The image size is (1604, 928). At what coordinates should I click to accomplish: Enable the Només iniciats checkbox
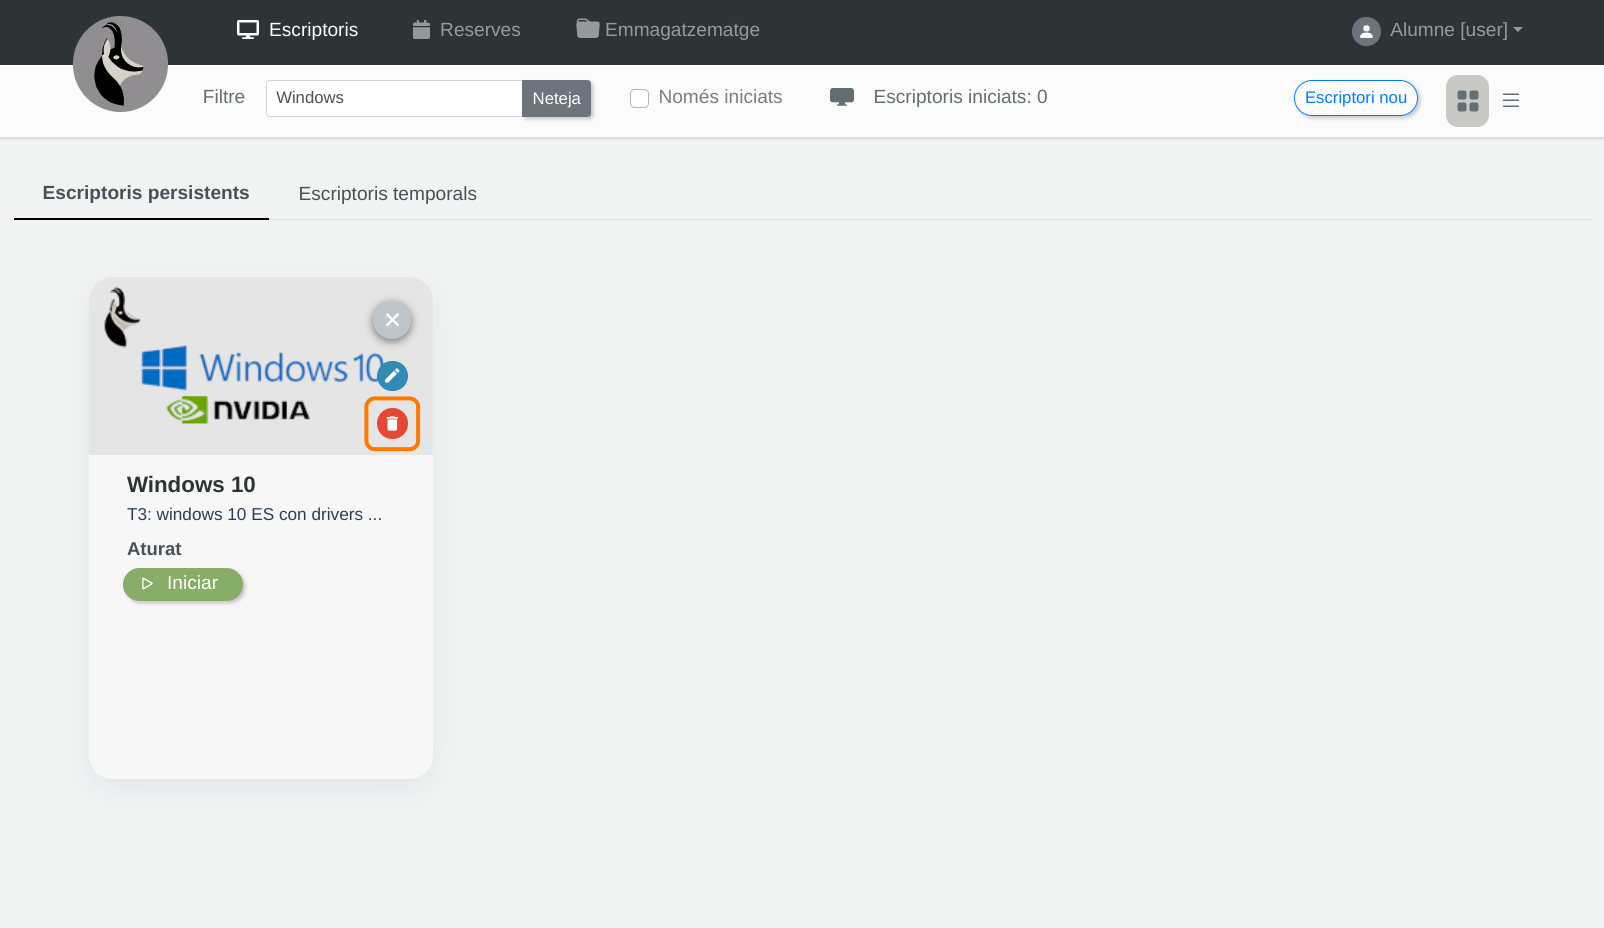640,98
